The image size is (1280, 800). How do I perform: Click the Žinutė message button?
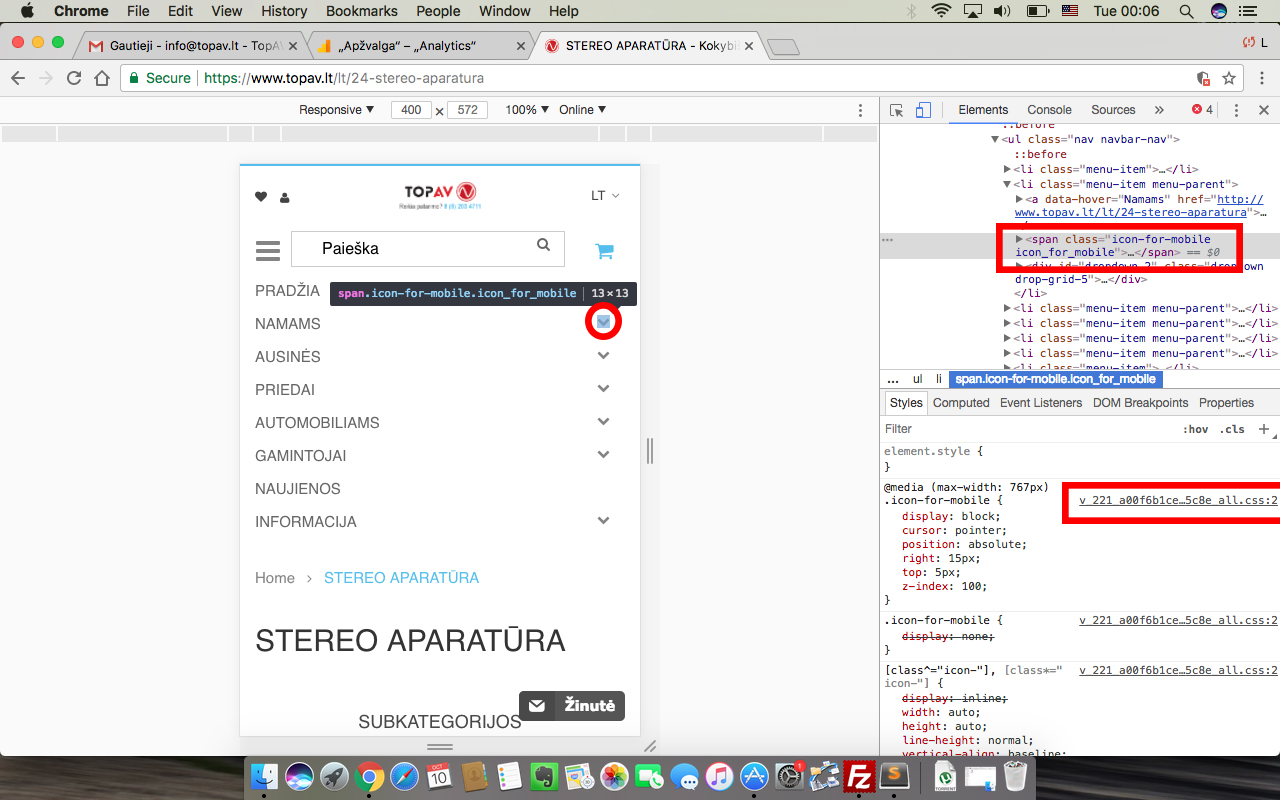572,706
